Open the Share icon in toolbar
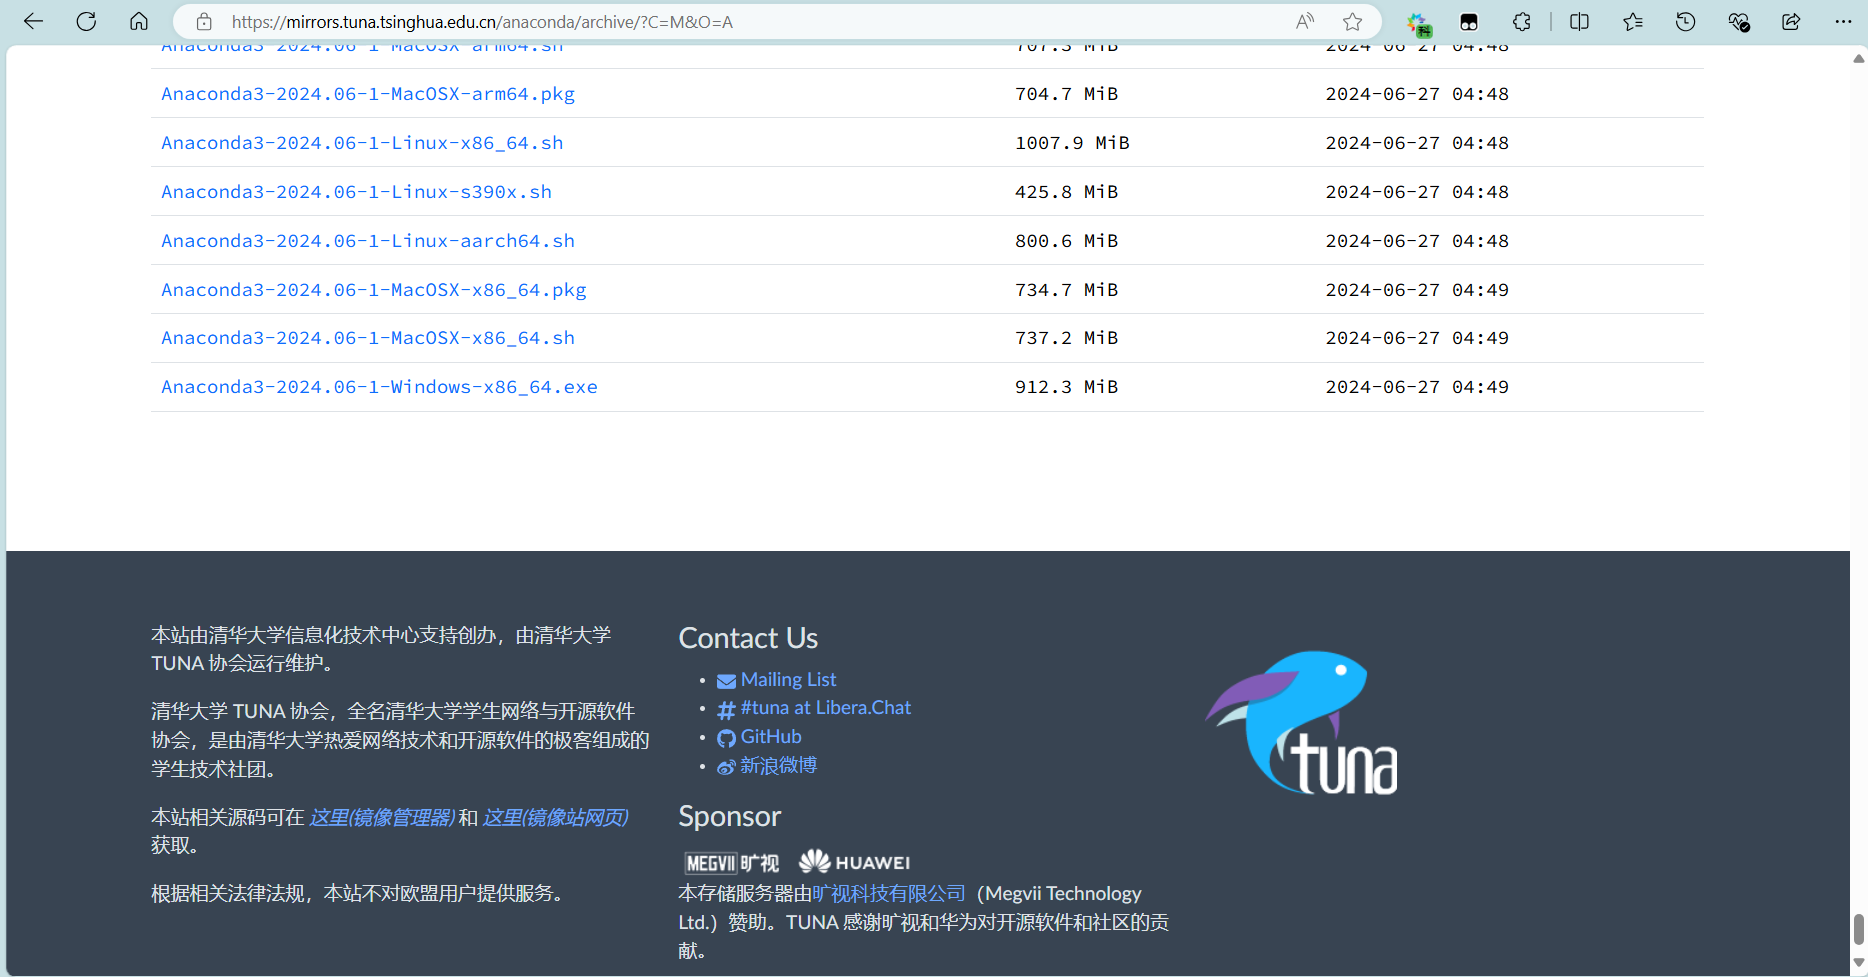The width and height of the screenshot is (1868, 977). 1791,22
